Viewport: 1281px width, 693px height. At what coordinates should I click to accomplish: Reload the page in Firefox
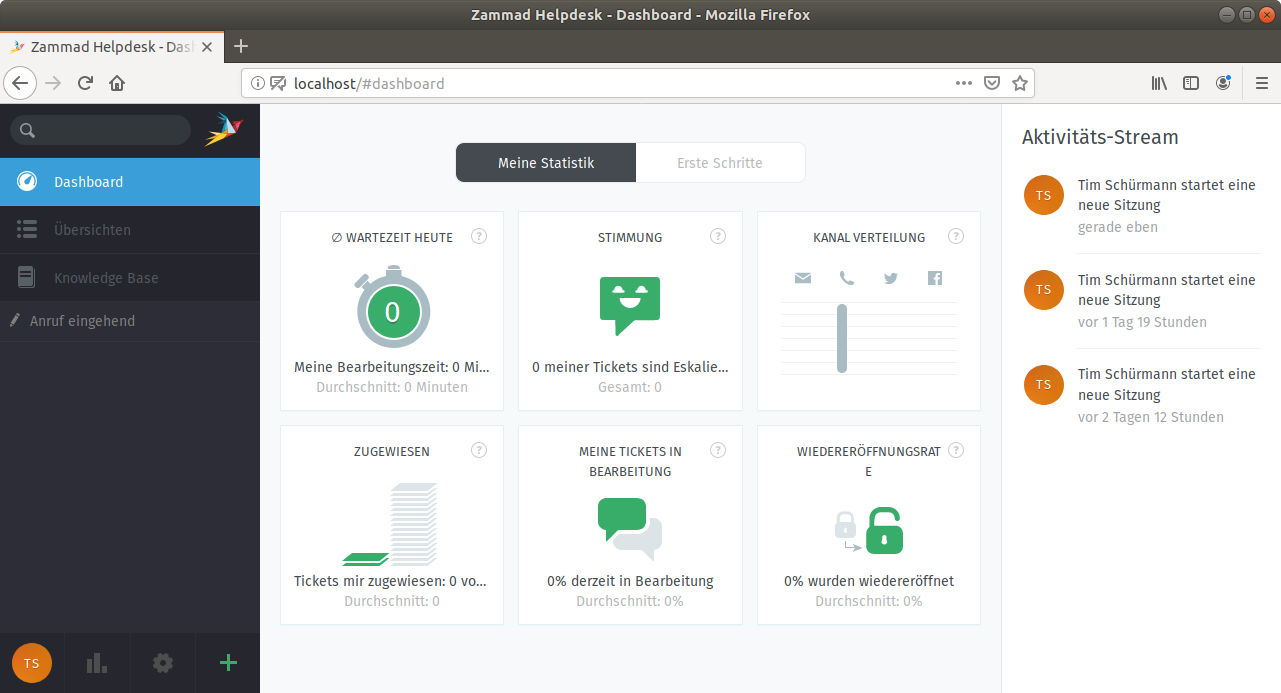click(86, 83)
